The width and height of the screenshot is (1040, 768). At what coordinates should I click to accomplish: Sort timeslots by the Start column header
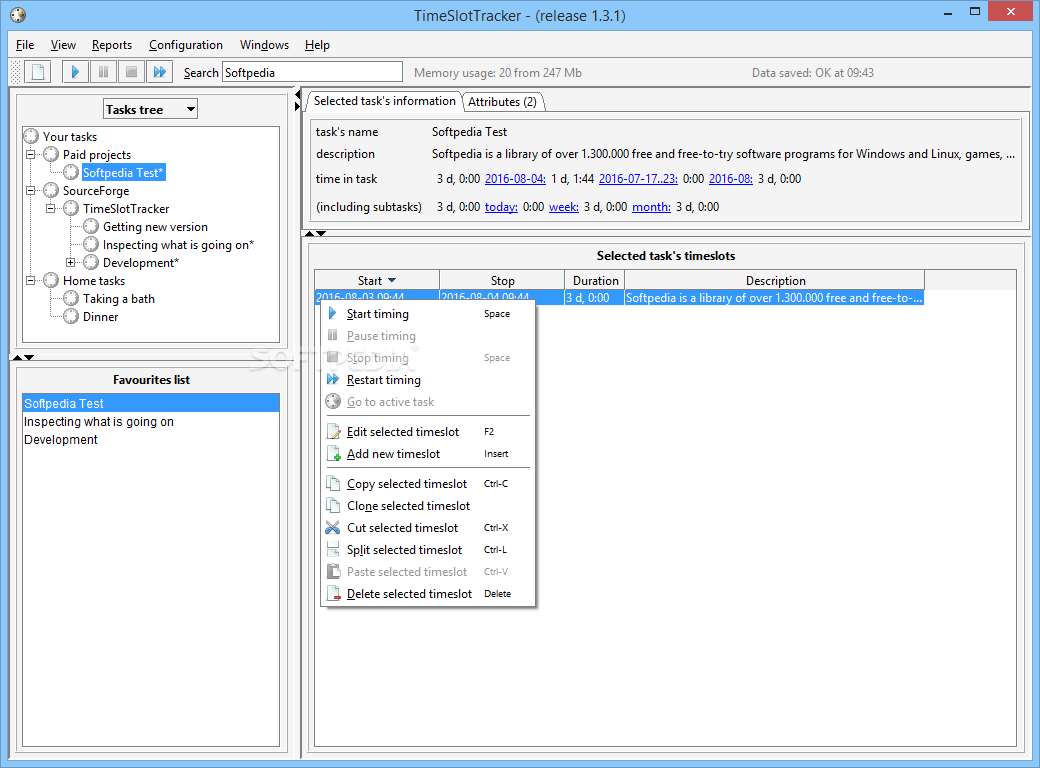pos(377,281)
